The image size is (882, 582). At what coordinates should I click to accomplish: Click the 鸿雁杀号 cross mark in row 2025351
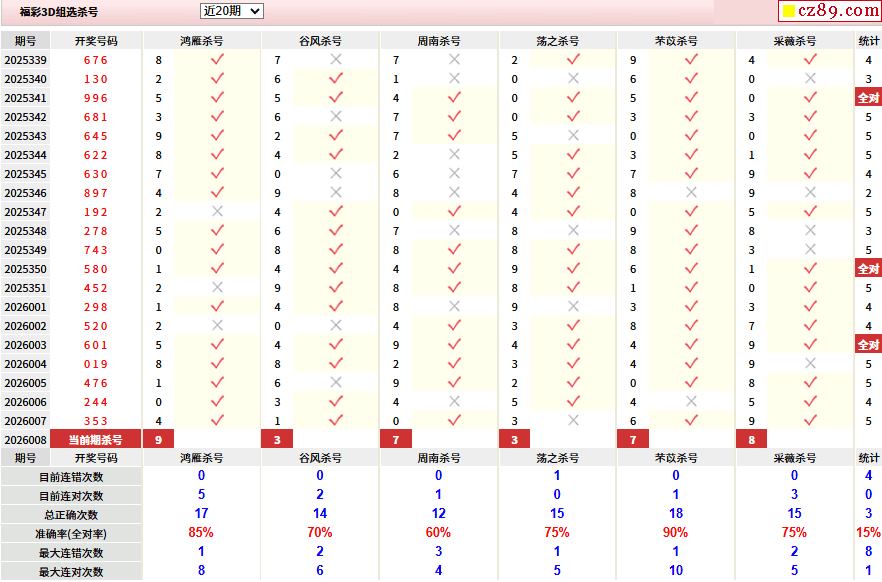(217, 288)
